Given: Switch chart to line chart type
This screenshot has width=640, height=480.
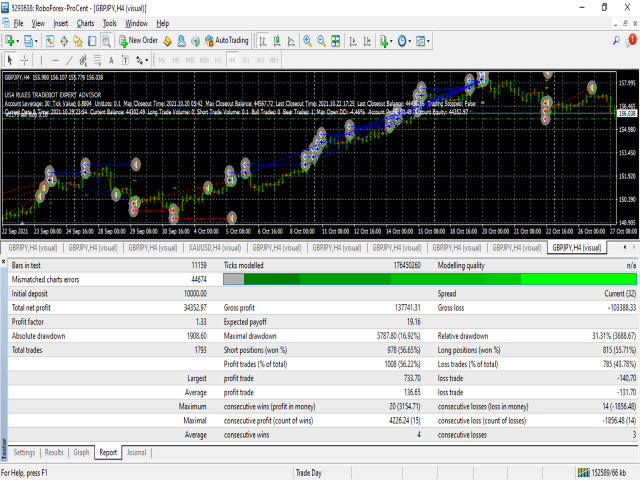Looking at the screenshot, I should click(291, 41).
